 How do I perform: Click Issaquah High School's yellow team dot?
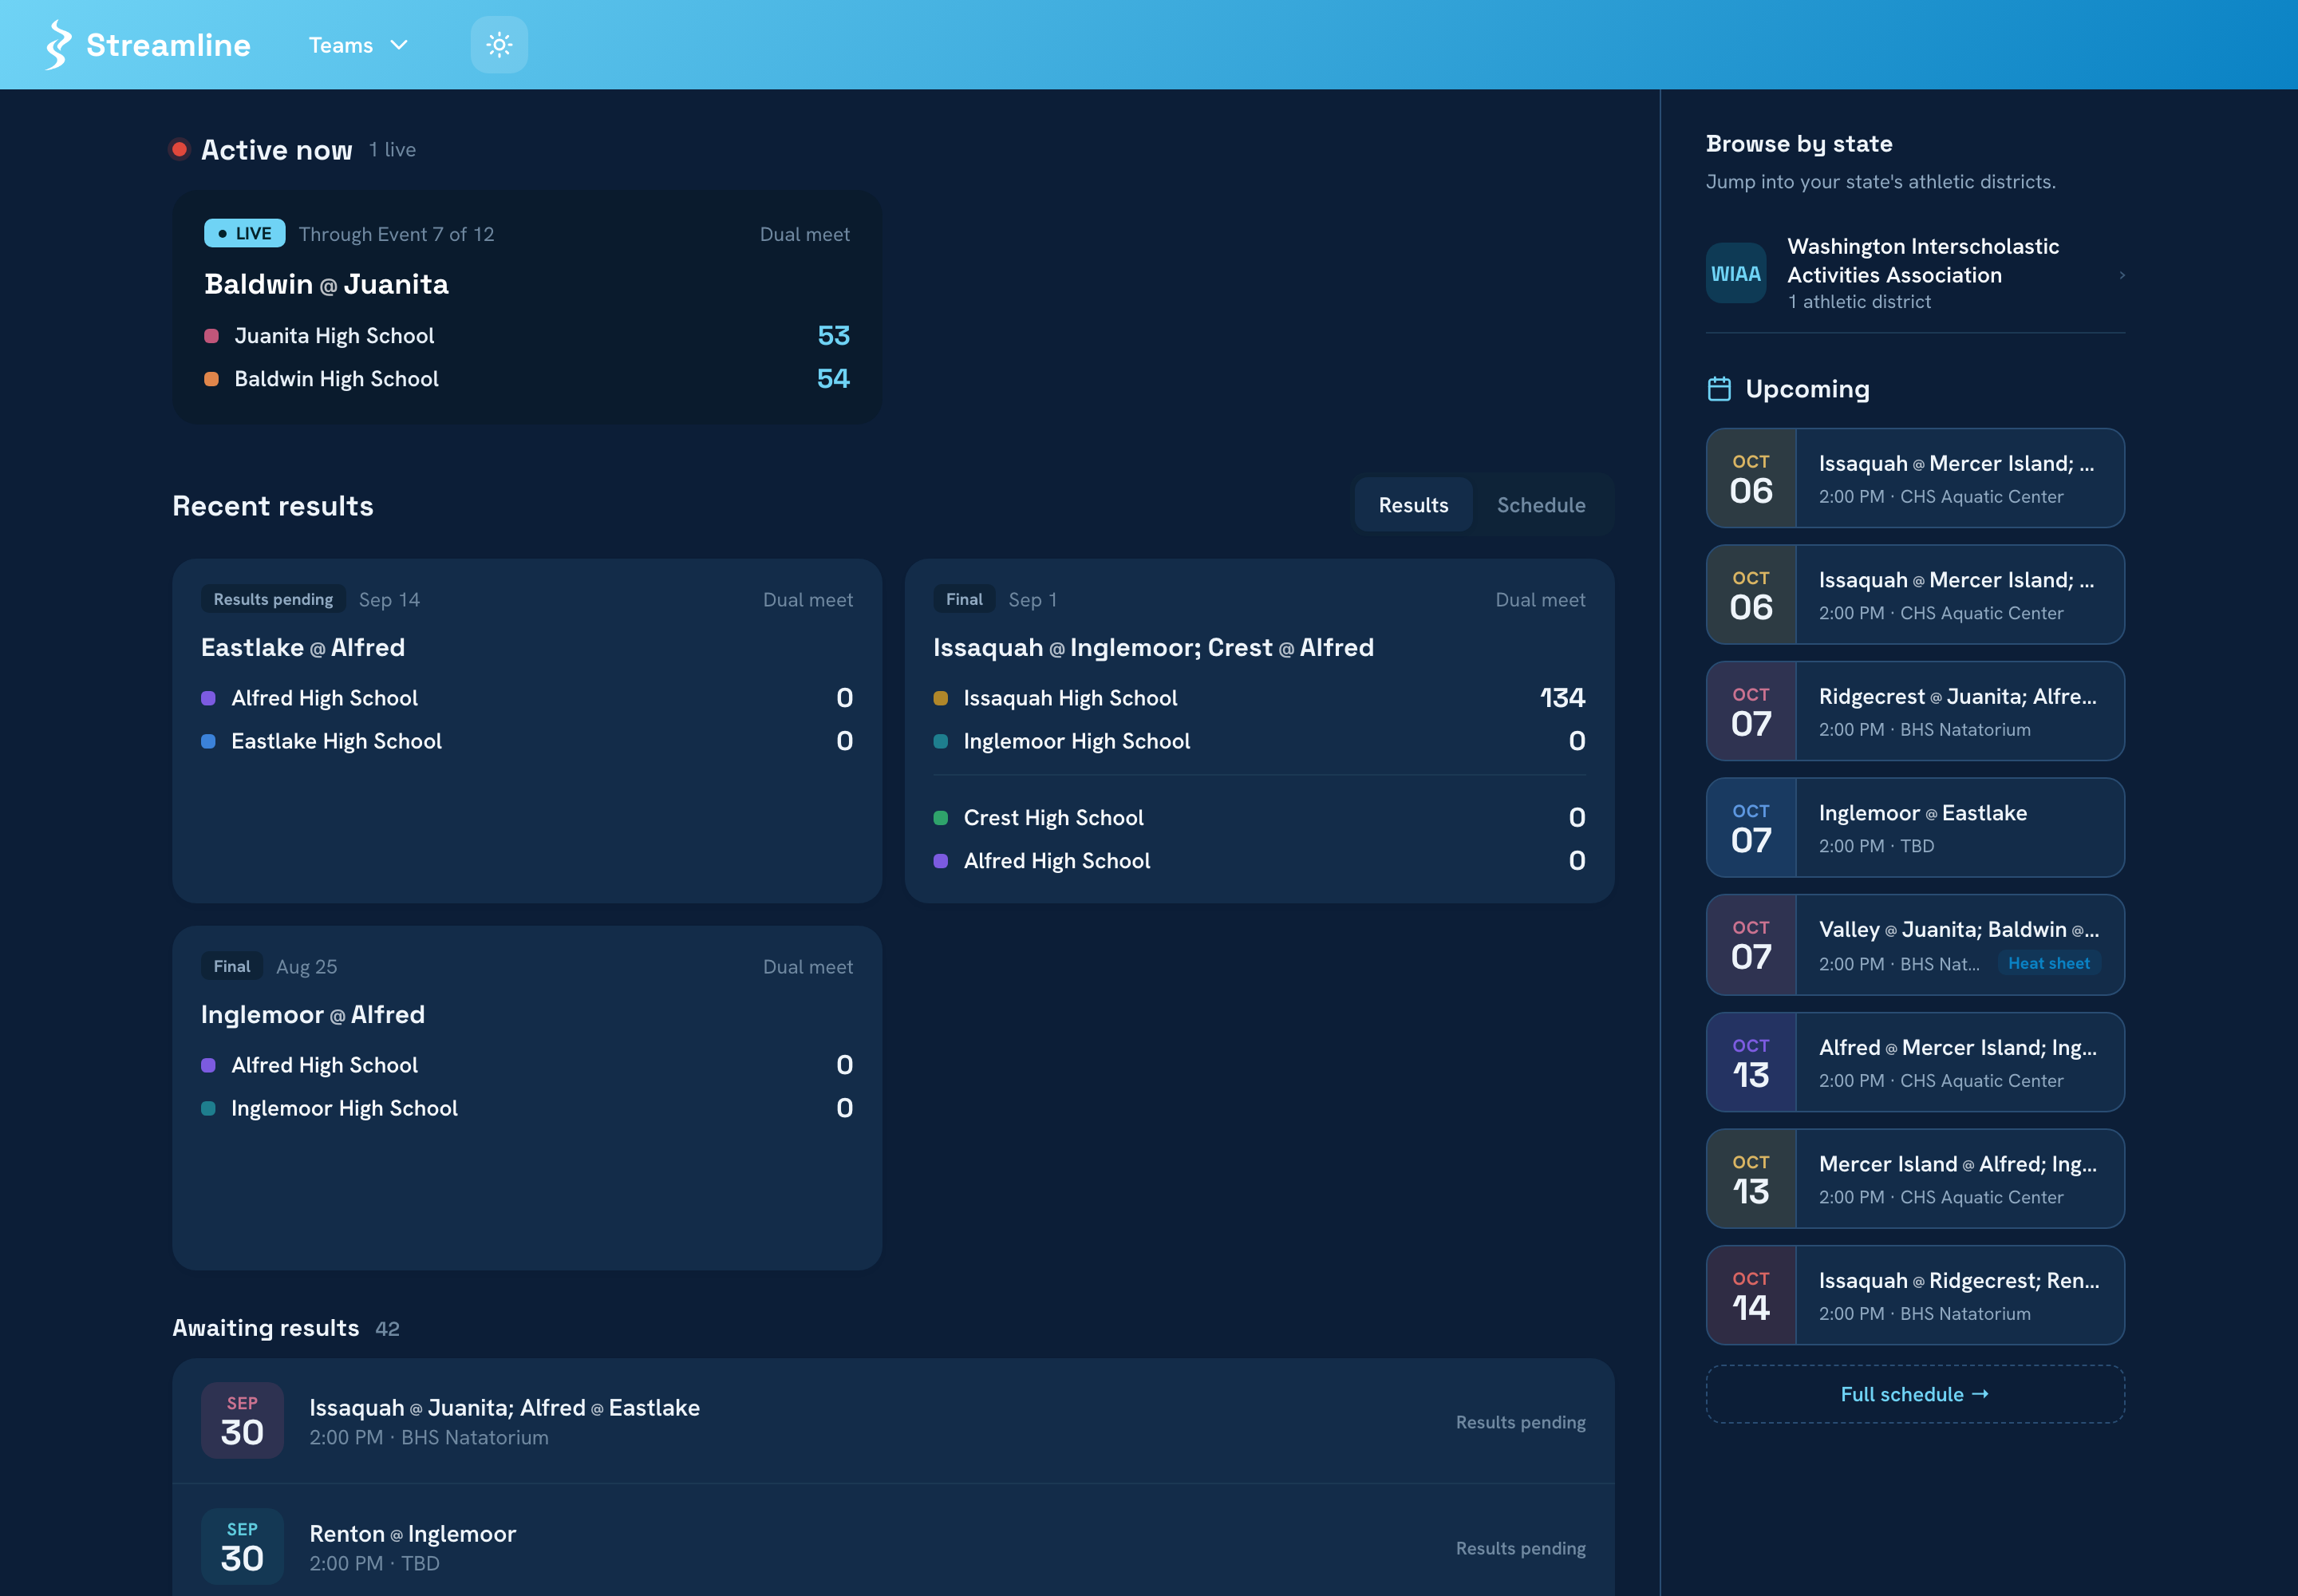[x=940, y=698]
